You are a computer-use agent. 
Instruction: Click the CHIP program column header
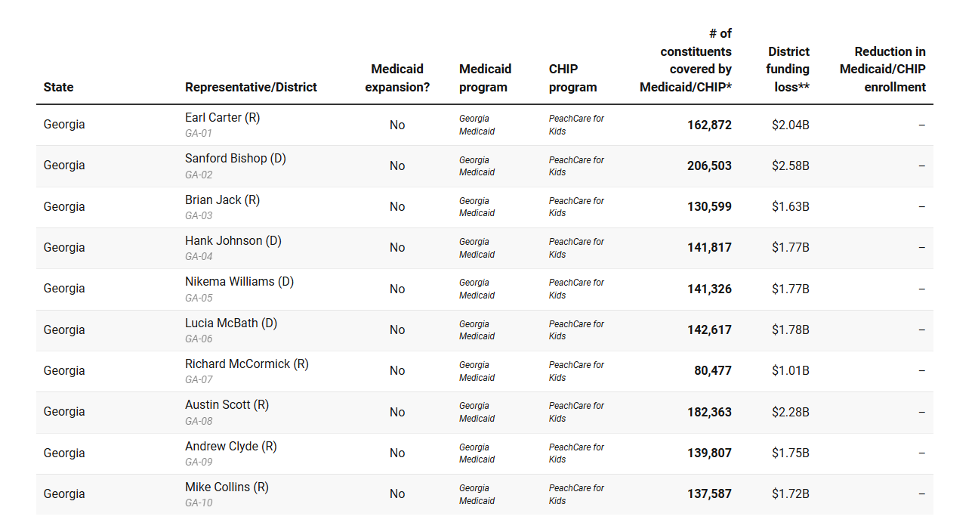573,78
